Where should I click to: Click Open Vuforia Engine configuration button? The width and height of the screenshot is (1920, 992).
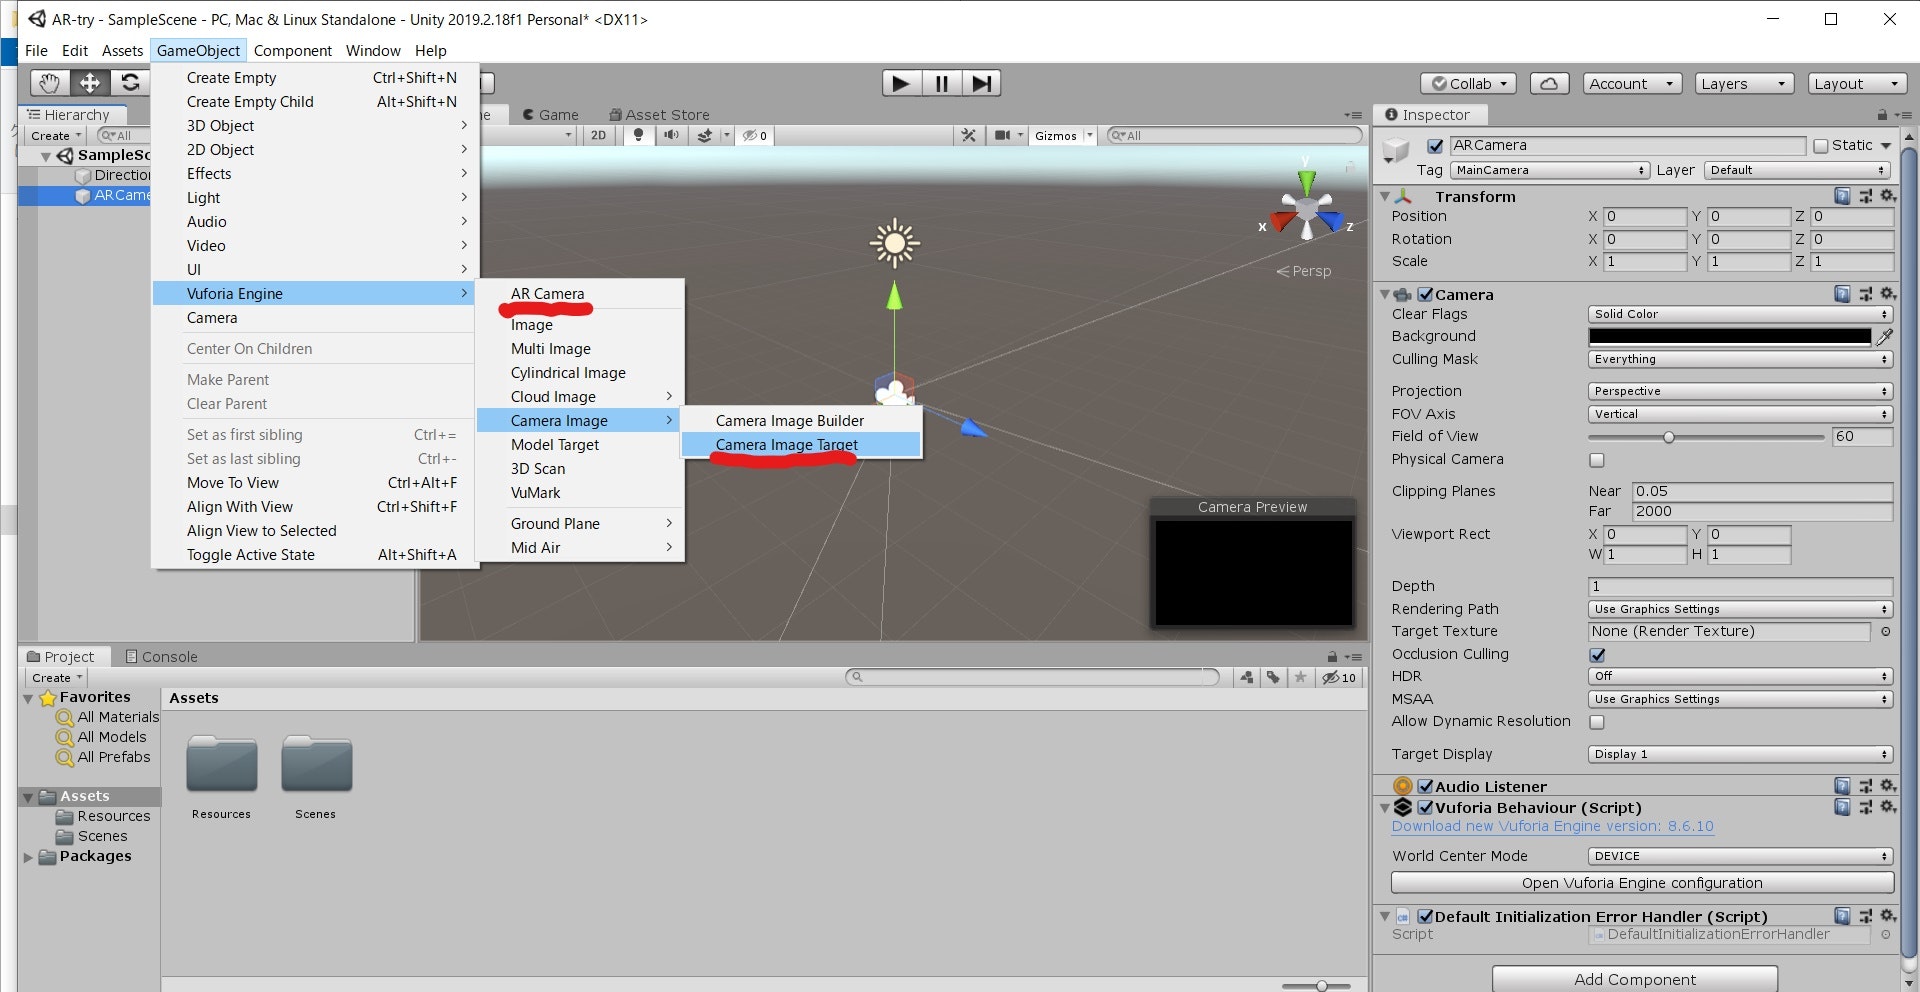pyautogui.click(x=1642, y=883)
